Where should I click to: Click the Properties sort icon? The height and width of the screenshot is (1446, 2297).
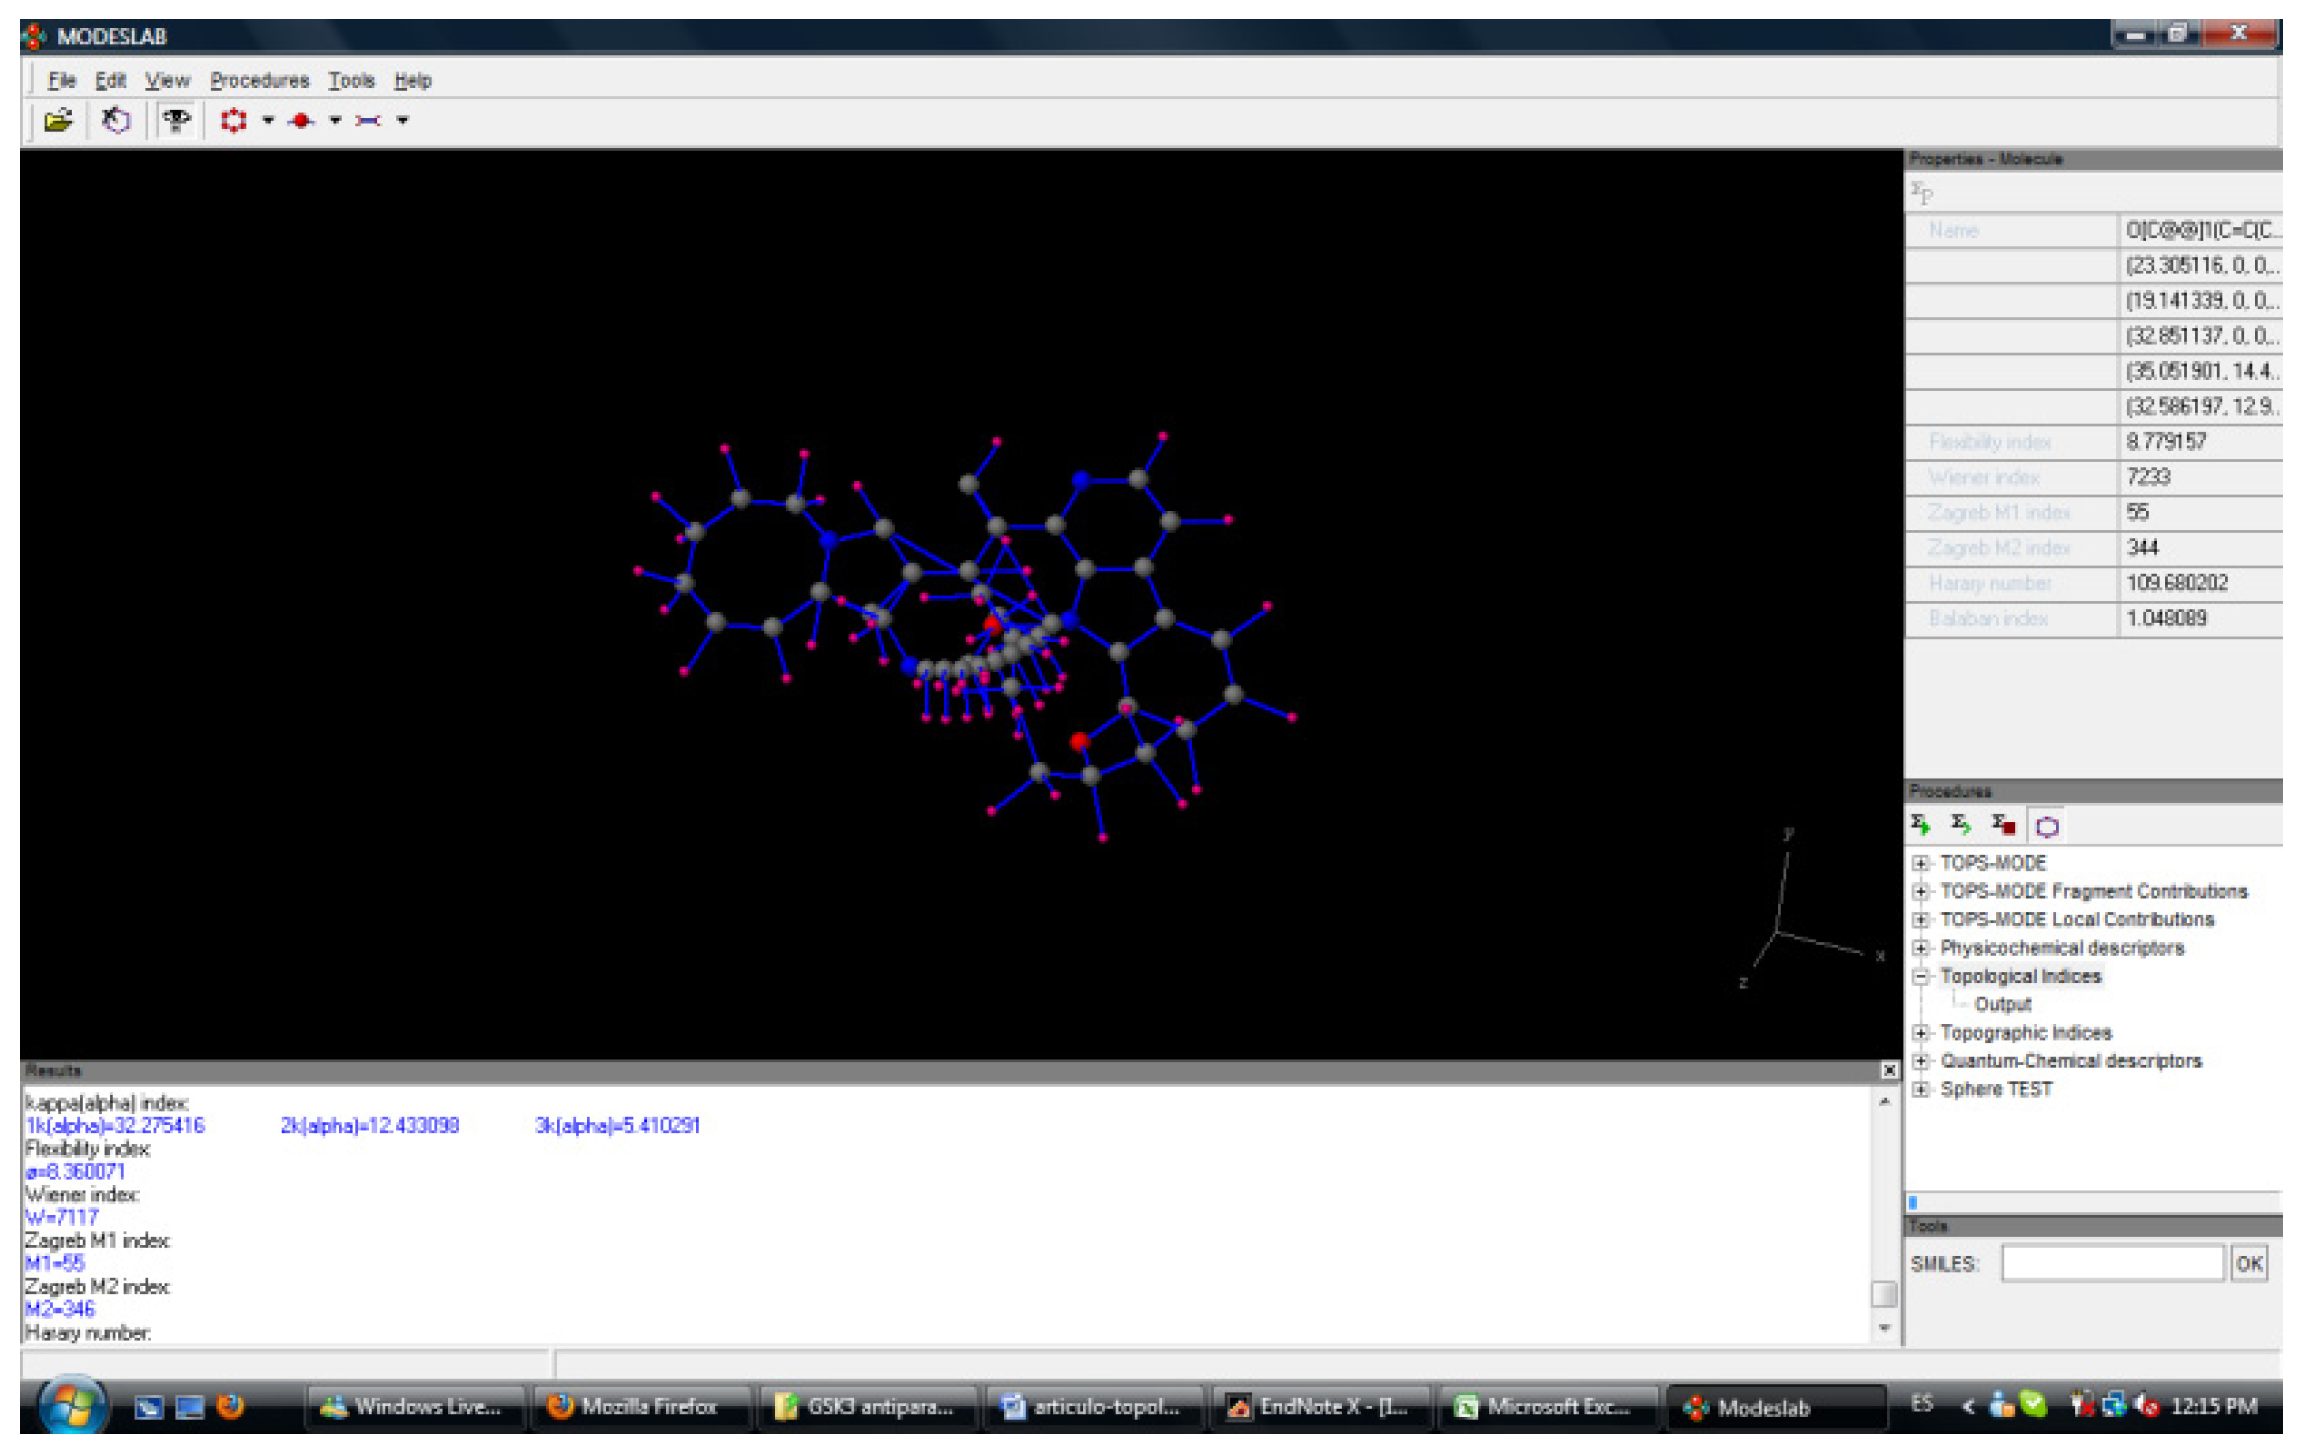click(x=1922, y=191)
